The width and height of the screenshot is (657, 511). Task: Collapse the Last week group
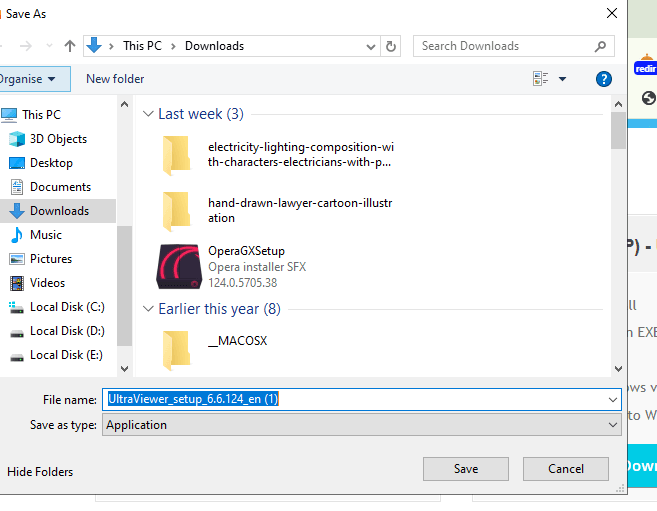[148, 114]
